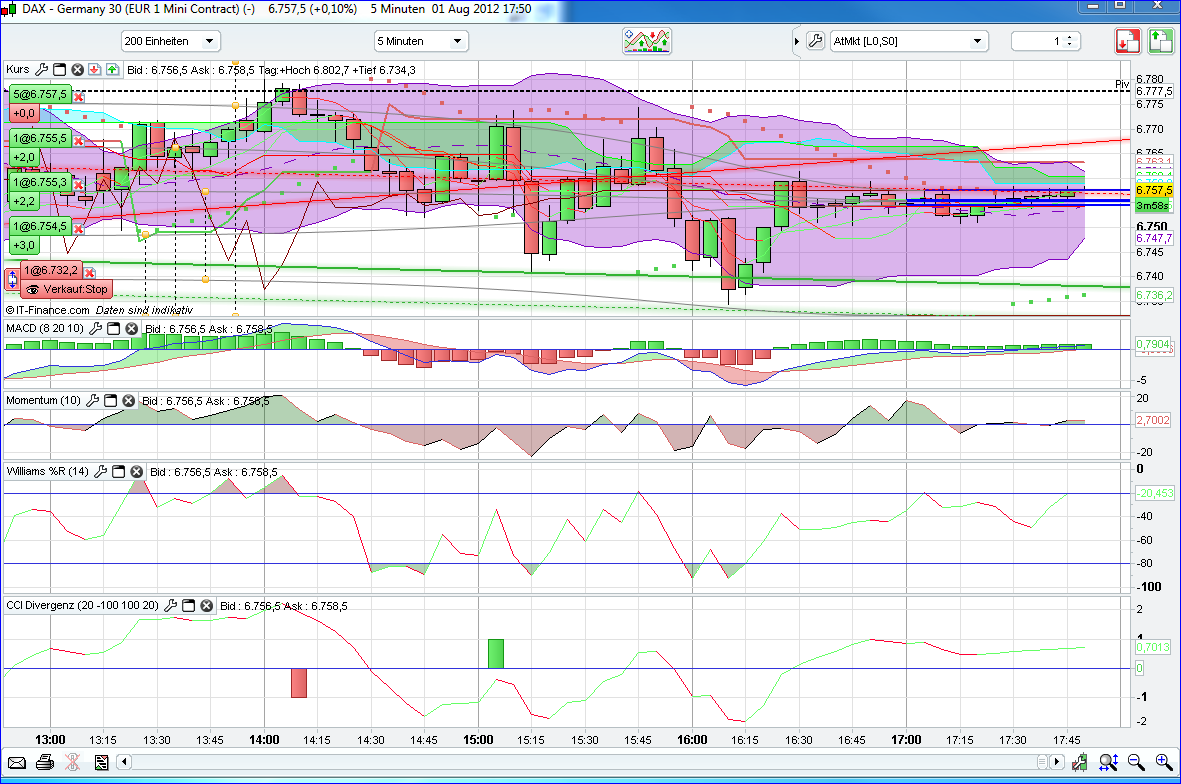Delete the 1@6.732,2 stop order
The height and width of the screenshot is (784, 1181).
pos(90,273)
